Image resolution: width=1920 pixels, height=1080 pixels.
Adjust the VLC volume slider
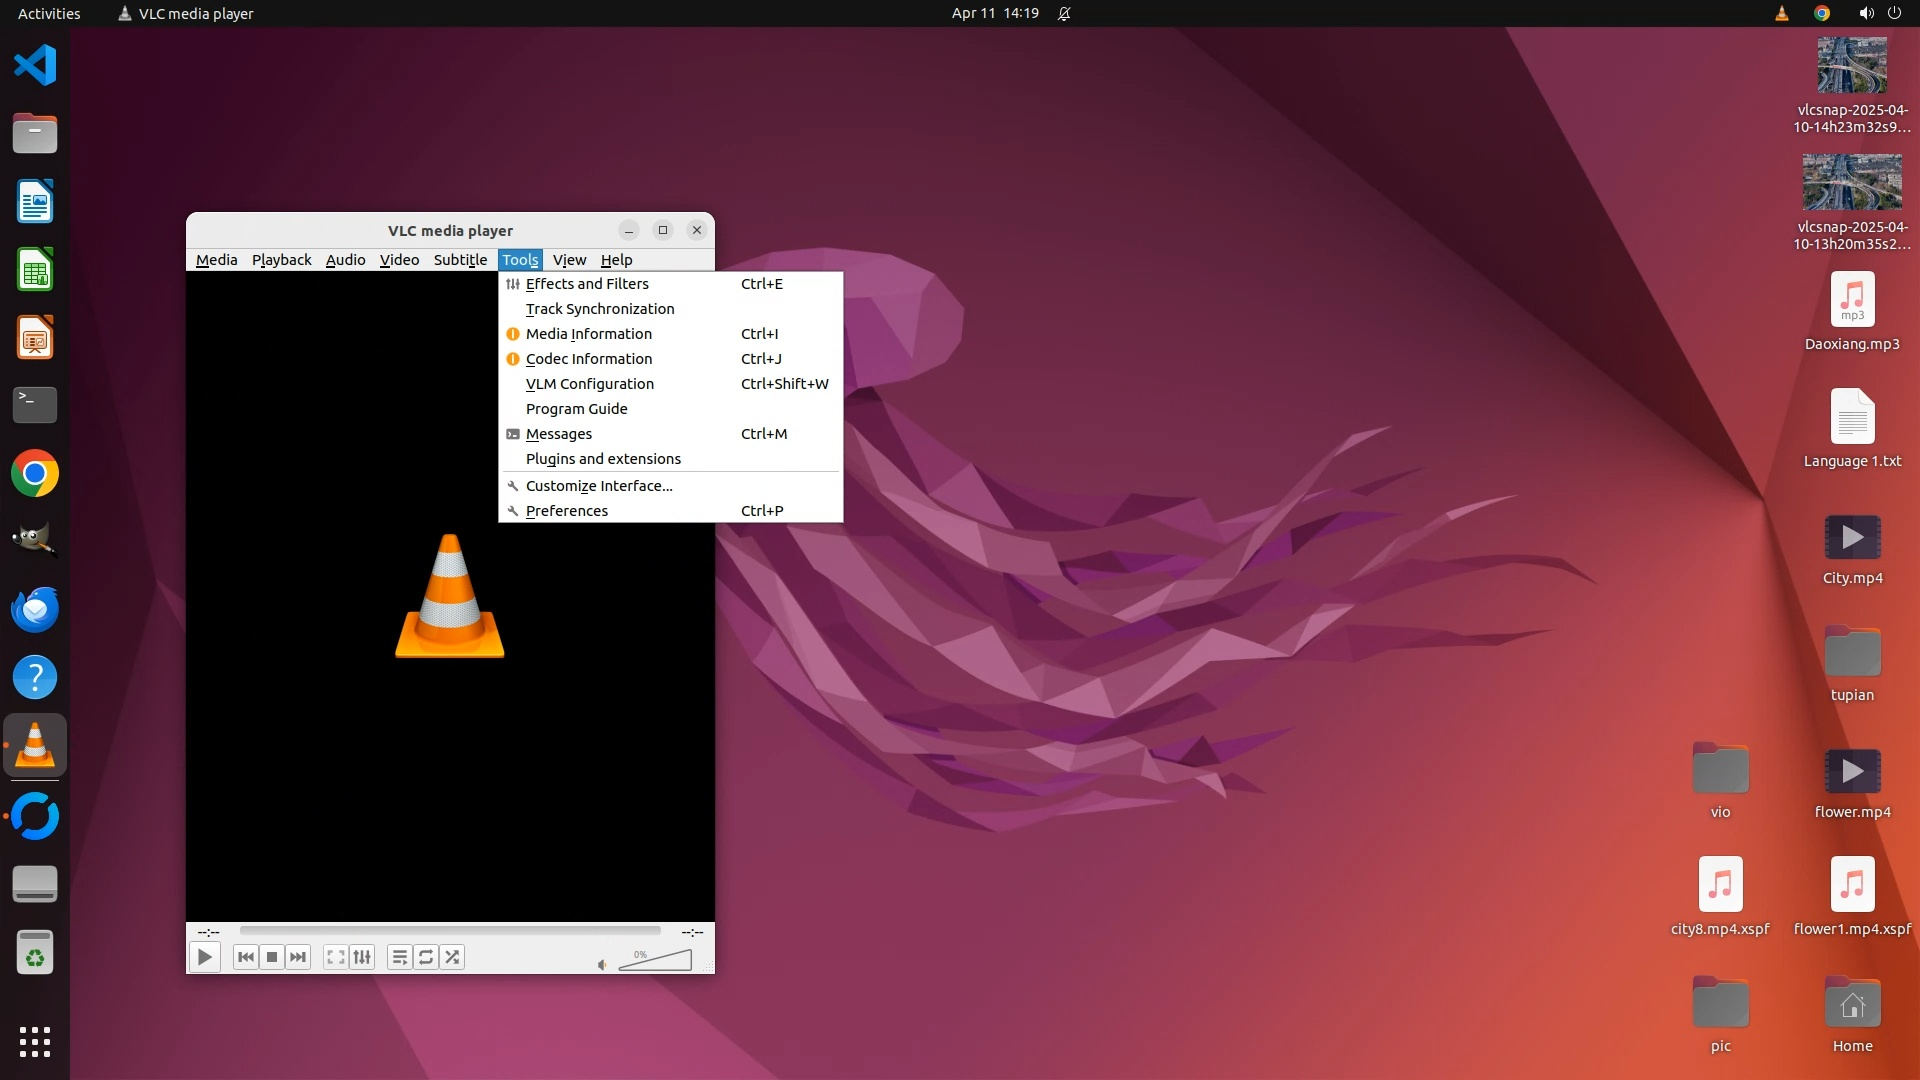tap(655, 961)
